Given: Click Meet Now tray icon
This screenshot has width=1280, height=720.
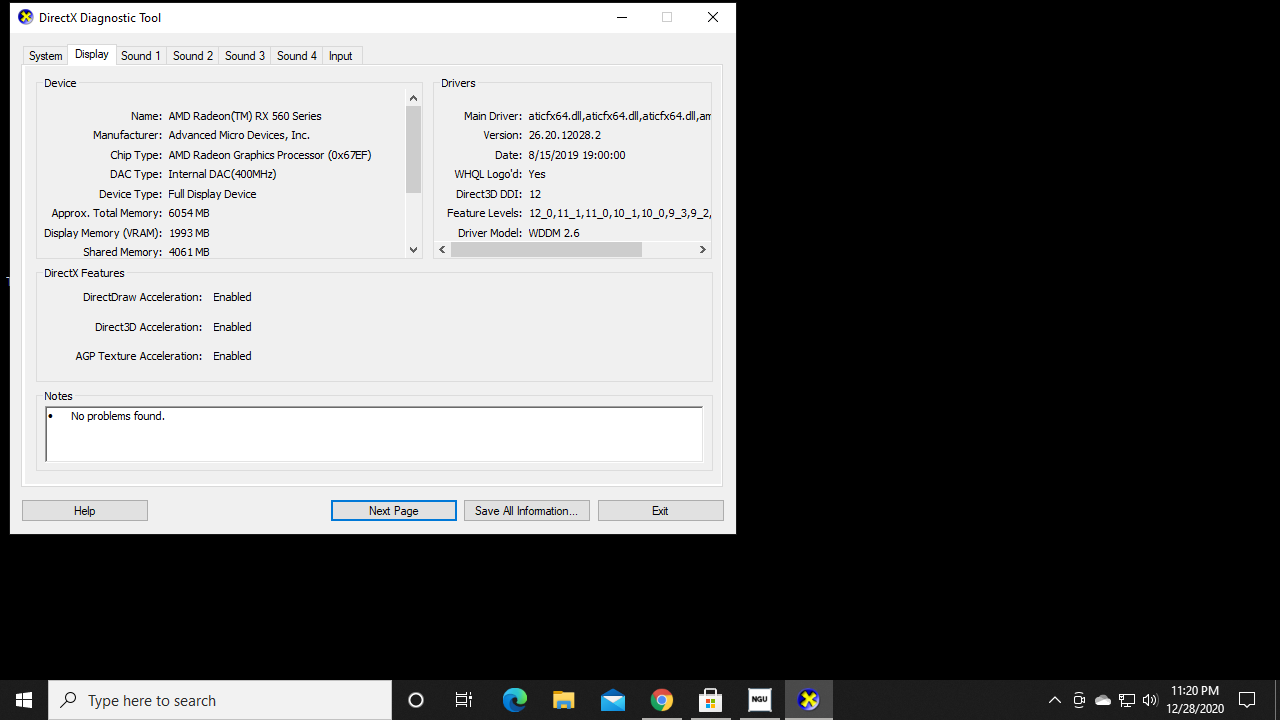Looking at the screenshot, I should tap(1079, 700).
